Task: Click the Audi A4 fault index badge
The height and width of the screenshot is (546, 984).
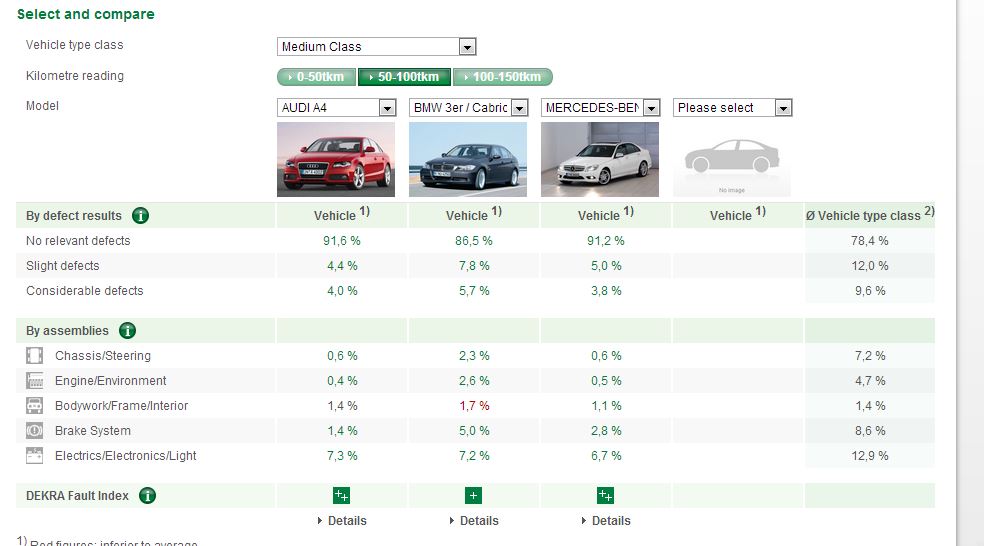Action: tap(341, 496)
